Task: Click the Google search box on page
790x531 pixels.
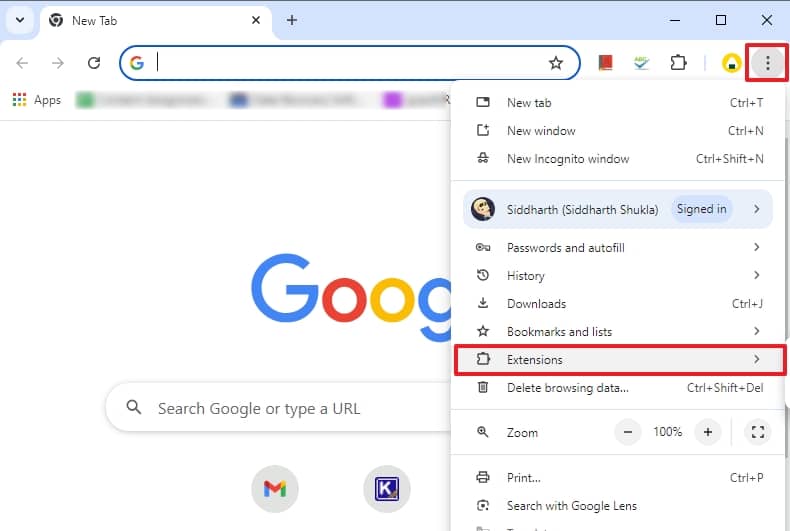Action: 278,407
